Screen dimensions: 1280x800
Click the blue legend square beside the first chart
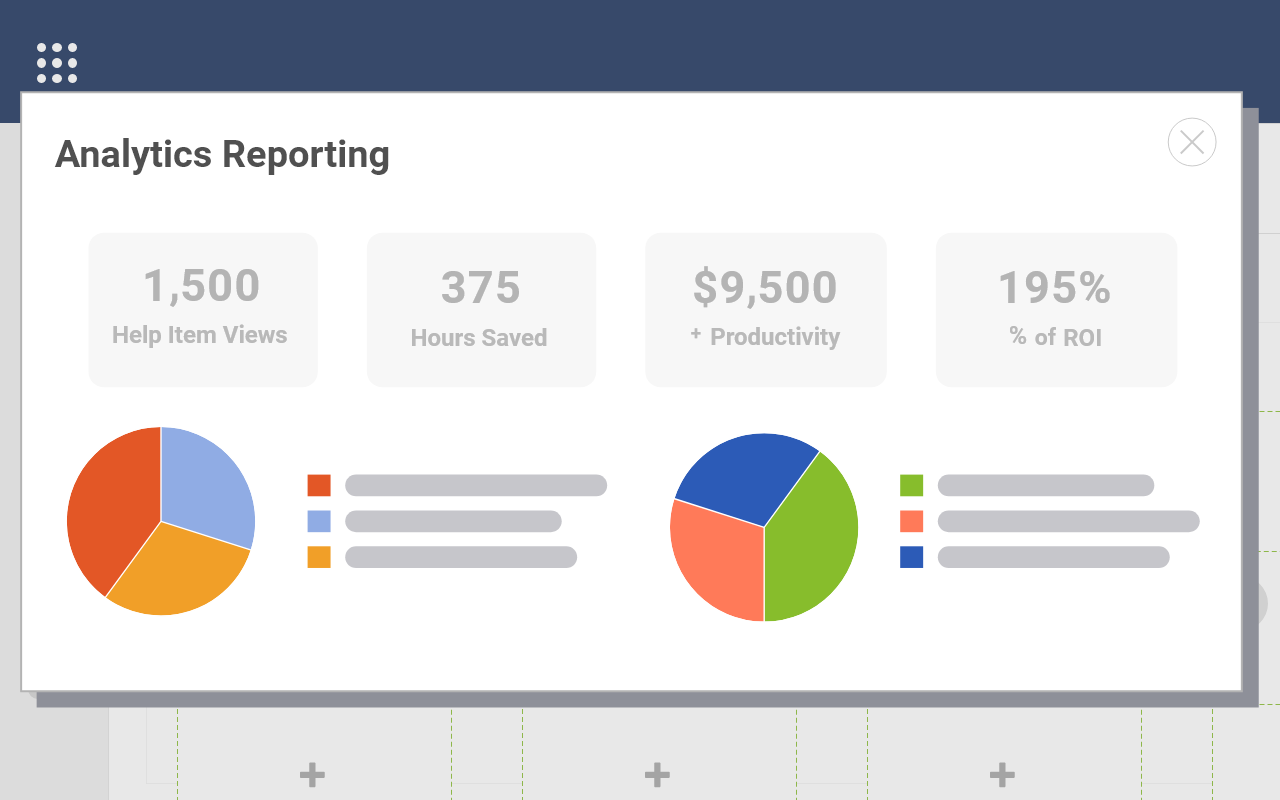coord(317,521)
